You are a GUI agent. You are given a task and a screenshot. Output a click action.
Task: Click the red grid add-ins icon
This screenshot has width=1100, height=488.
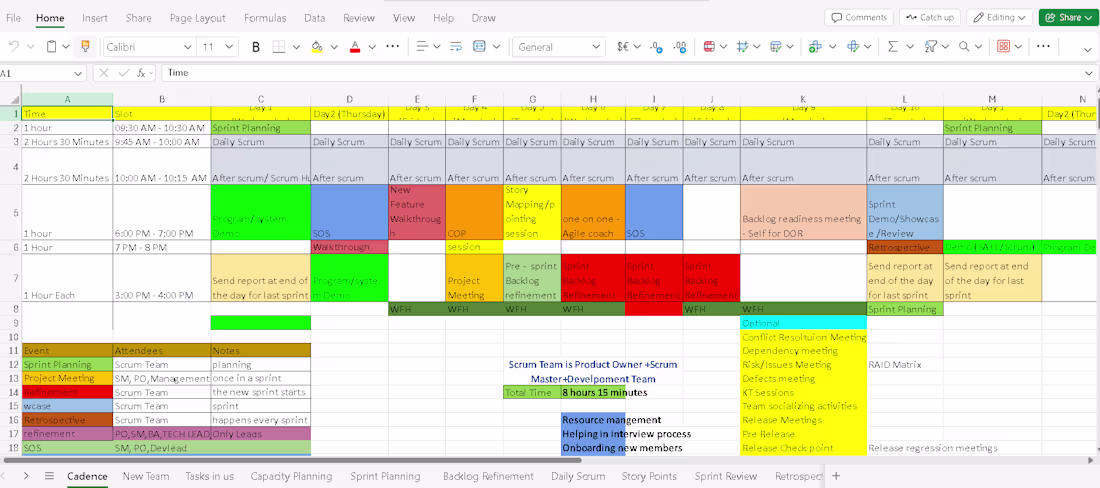click(x=1003, y=47)
